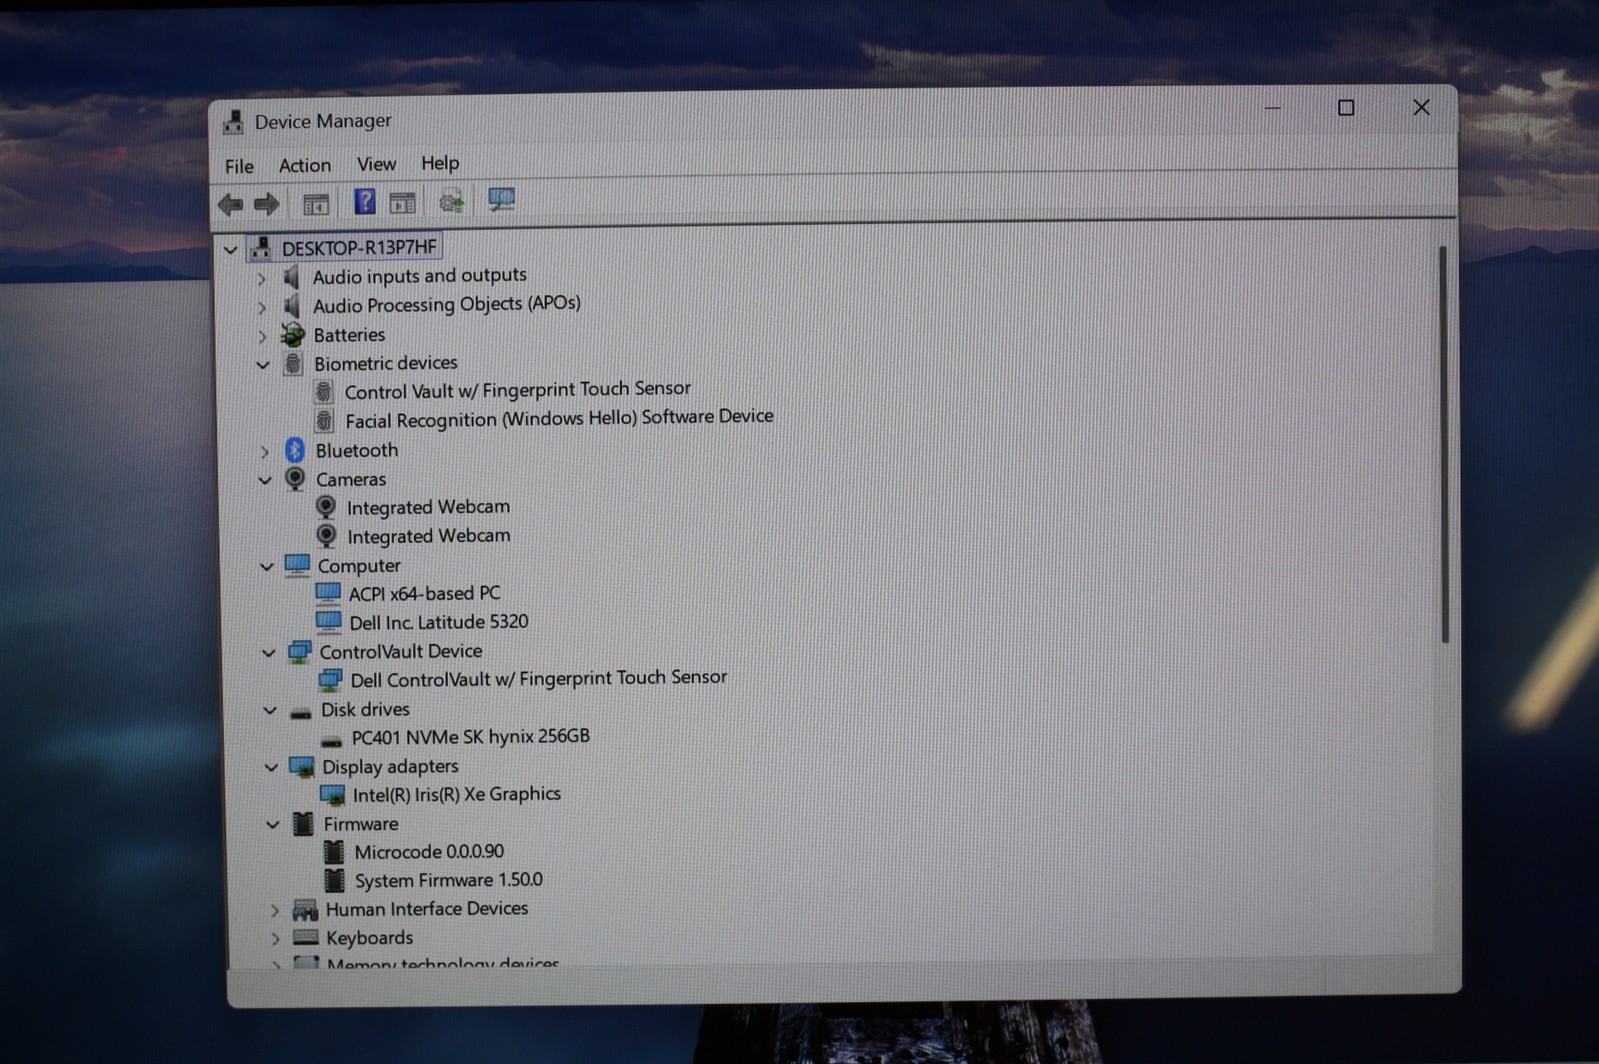Viewport: 1599px width, 1064px height.
Task: Select Control Vault w/ Fingerprint Touch Sensor
Action: (x=518, y=390)
